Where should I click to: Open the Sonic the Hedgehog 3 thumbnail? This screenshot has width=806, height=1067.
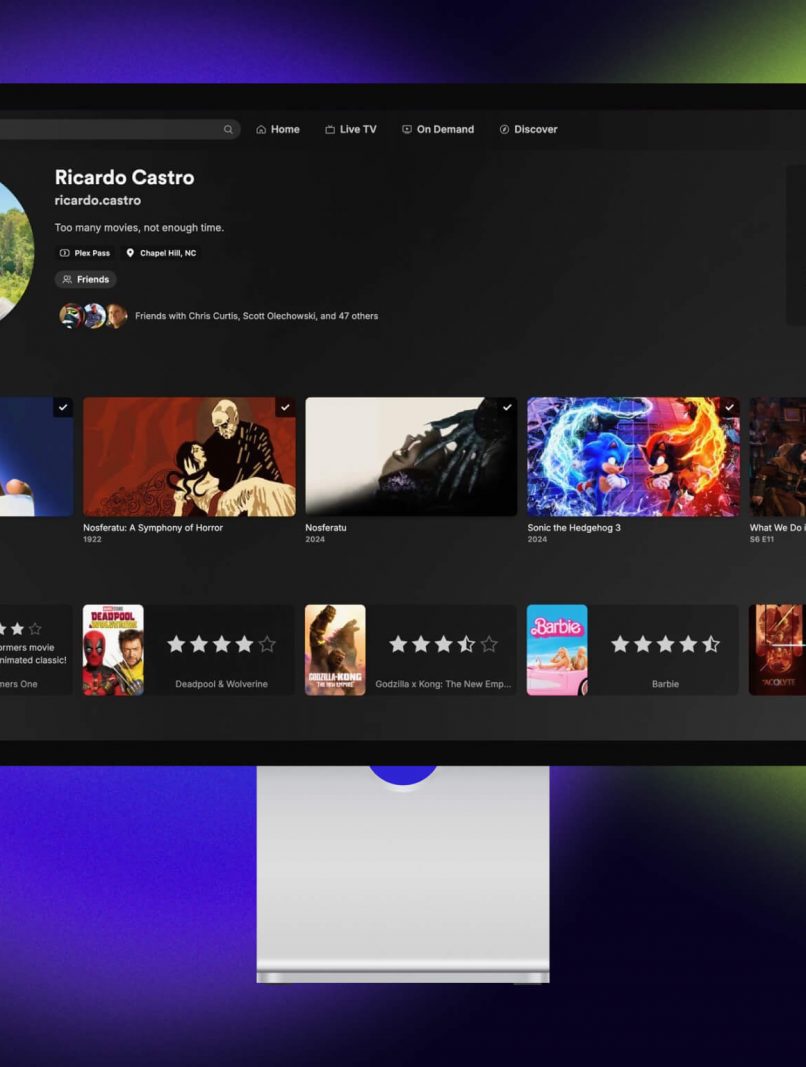pos(633,457)
